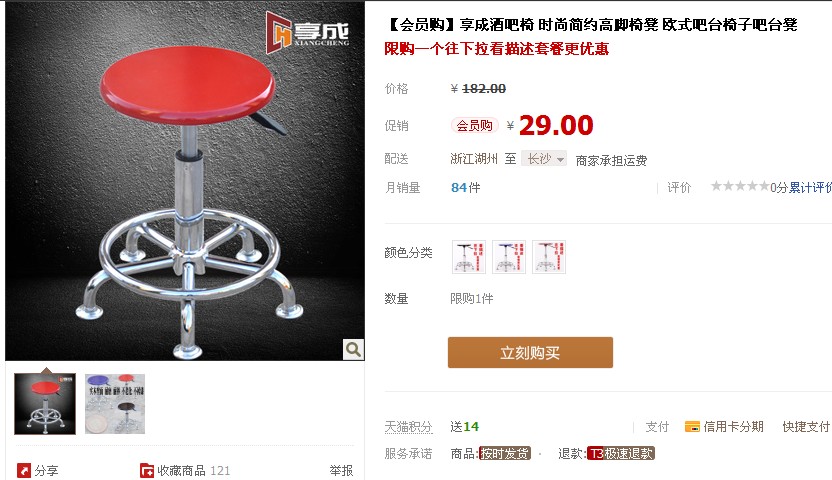Click the red share icon beside 分享

pos(23,470)
